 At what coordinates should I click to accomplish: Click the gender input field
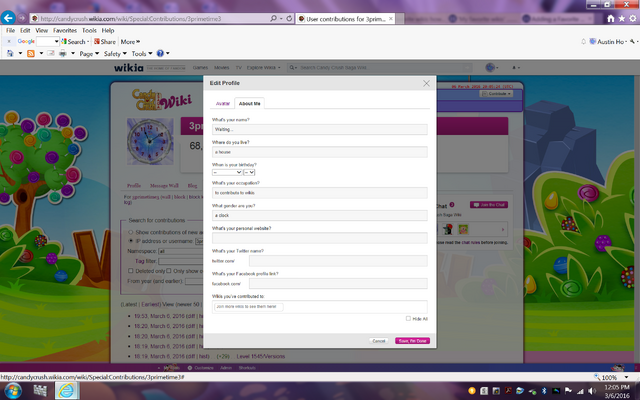coord(320,215)
